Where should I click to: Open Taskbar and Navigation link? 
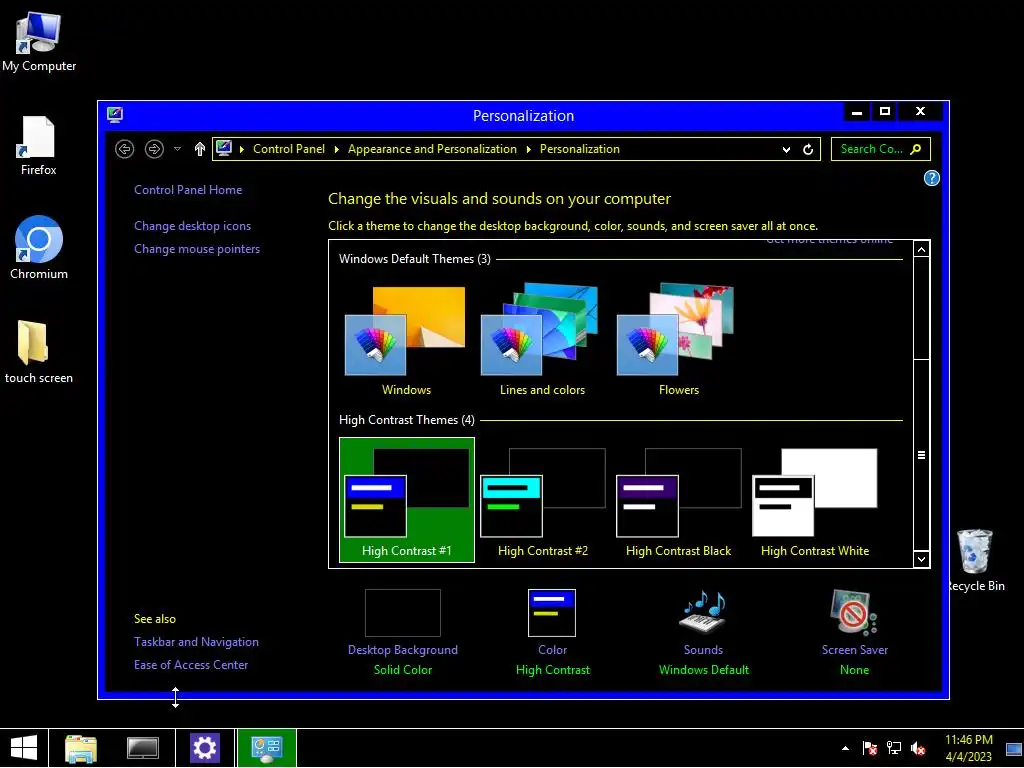pyautogui.click(x=196, y=642)
